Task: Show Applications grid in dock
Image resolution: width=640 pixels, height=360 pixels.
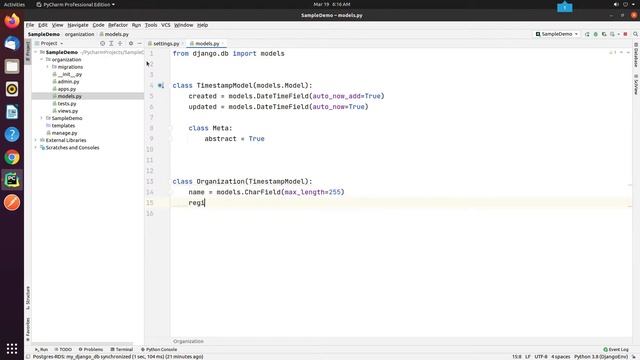Action: point(12,348)
